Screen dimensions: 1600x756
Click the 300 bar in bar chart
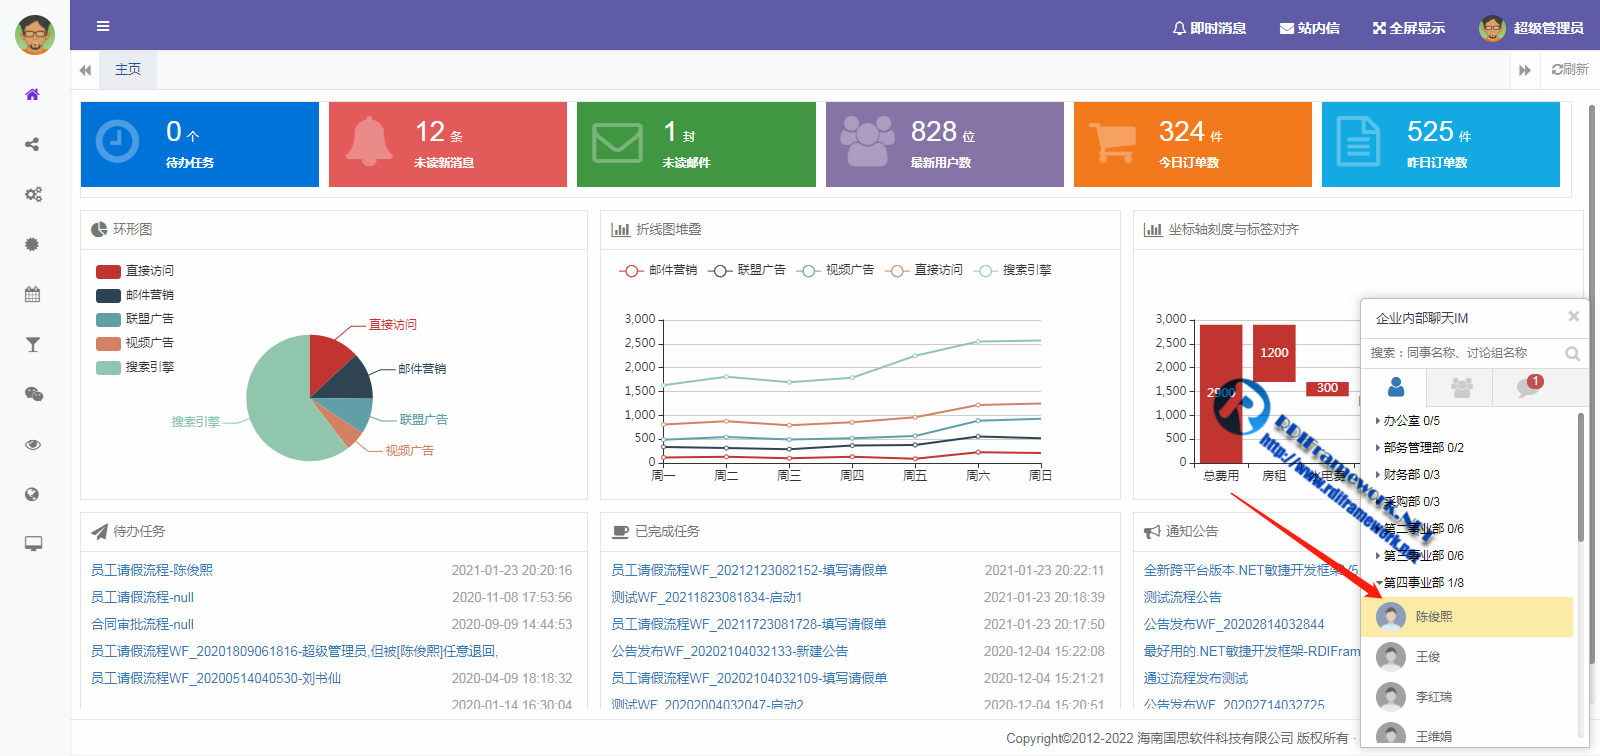coord(1327,388)
